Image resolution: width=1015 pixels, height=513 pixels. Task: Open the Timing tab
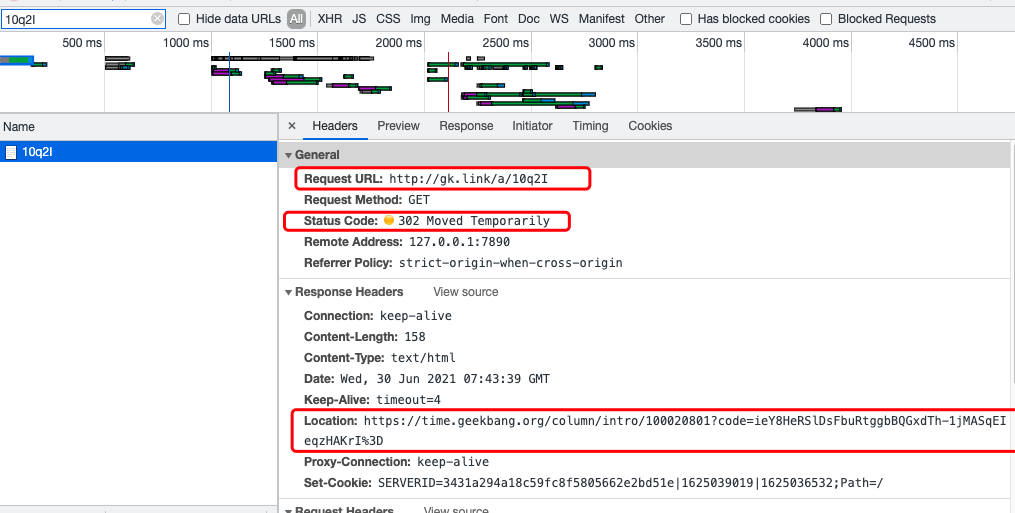tap(590, 126)
